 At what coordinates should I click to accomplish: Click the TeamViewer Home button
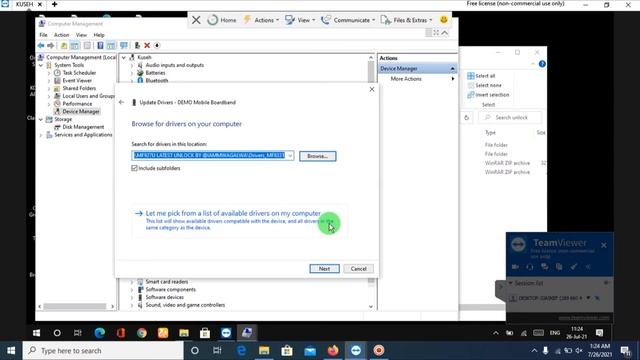(222, 20)
